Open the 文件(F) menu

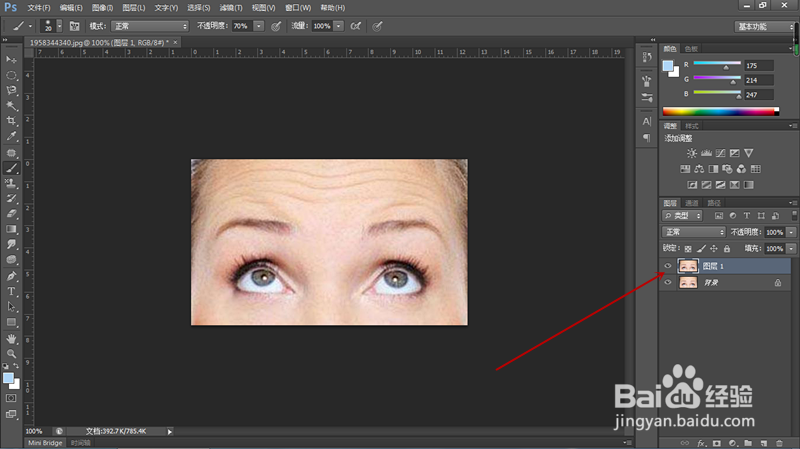39,8
